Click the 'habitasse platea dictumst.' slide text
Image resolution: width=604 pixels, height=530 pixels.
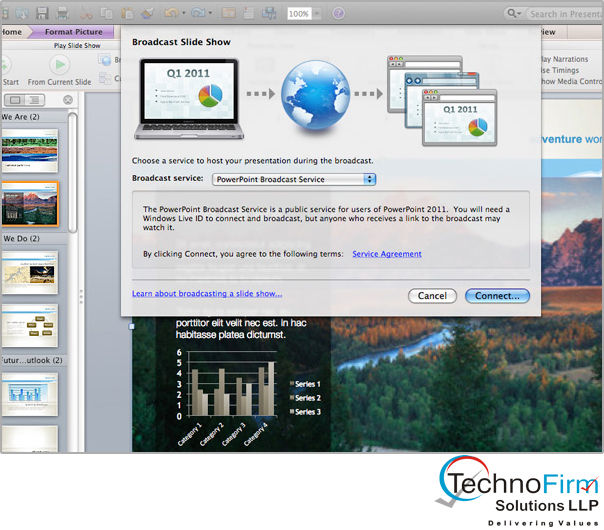(231, 335)
